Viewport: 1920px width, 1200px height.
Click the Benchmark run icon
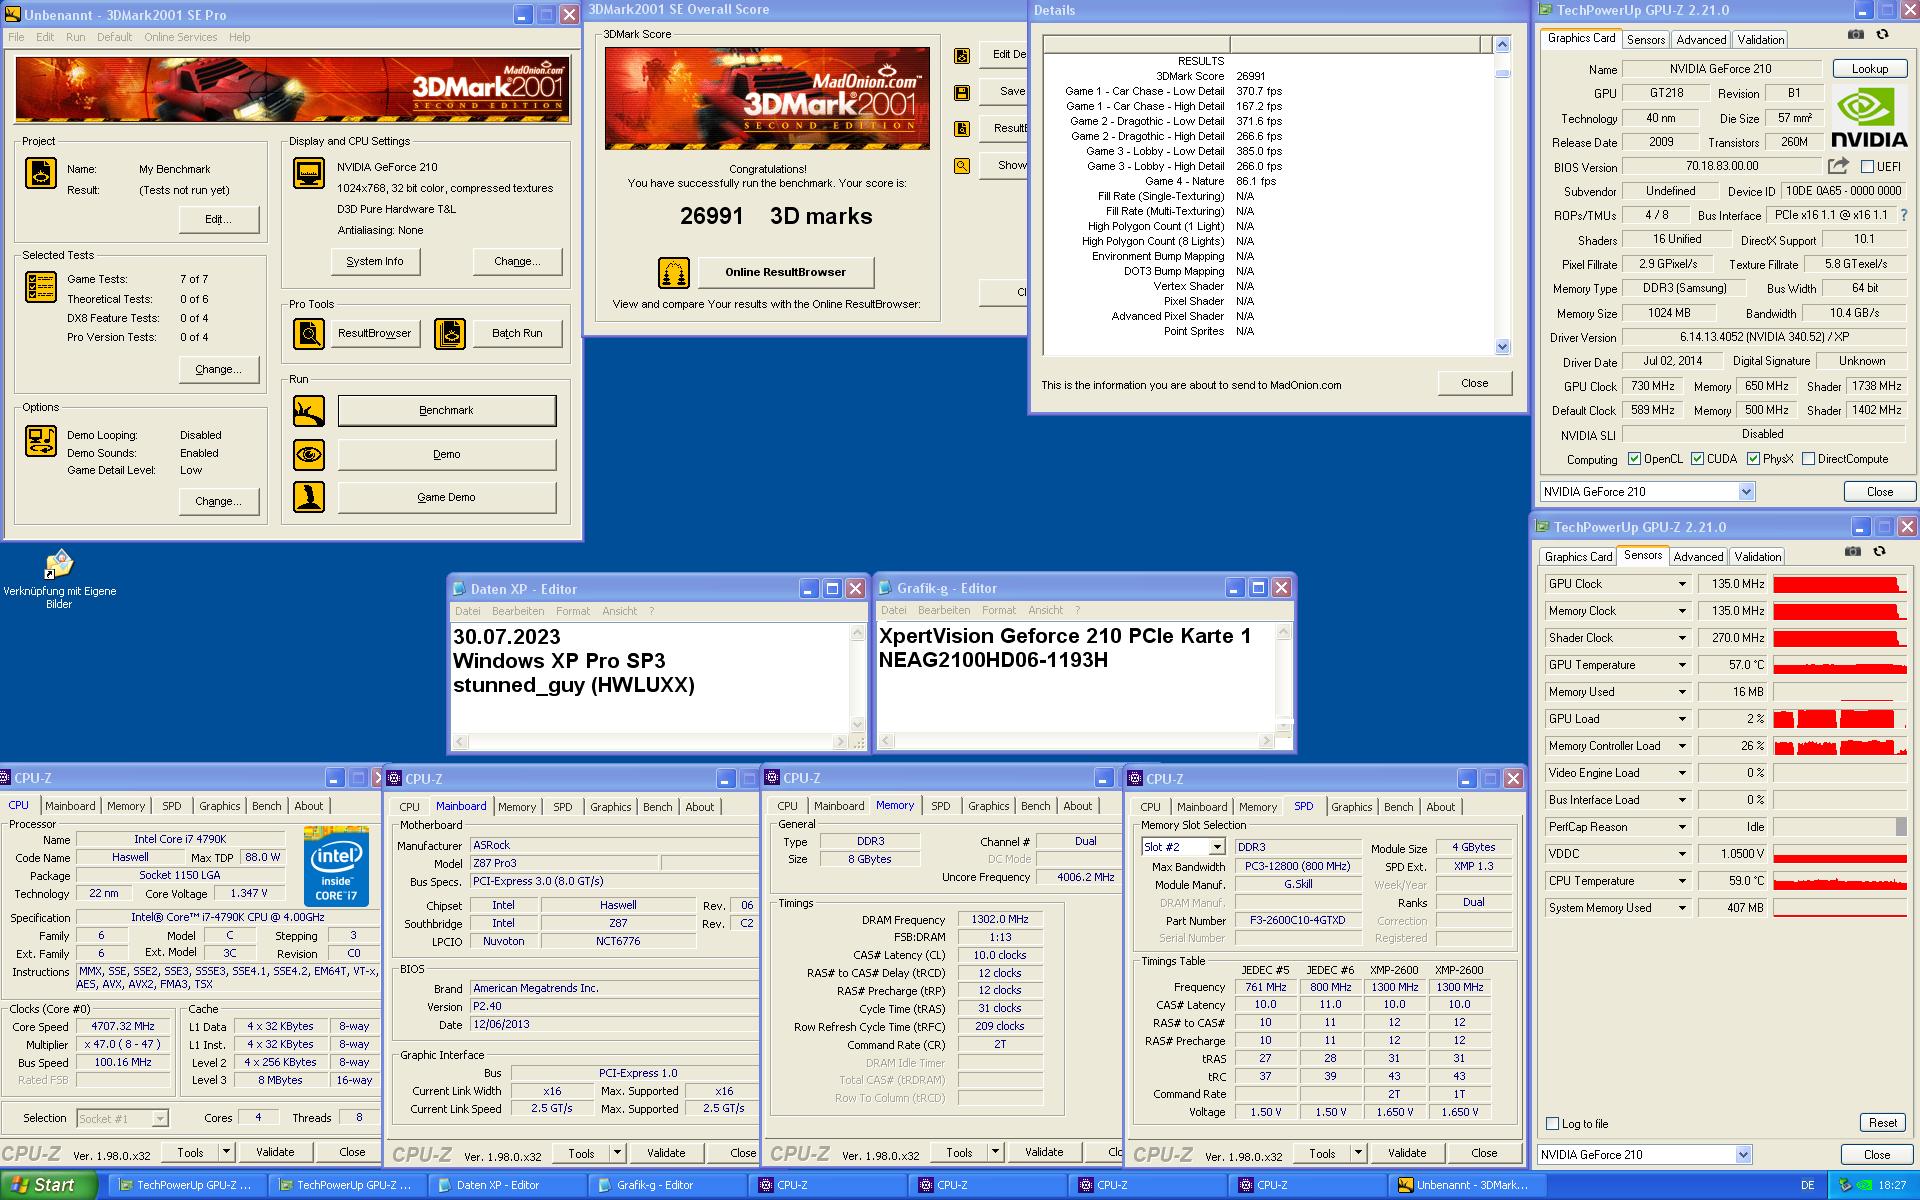click(309, 411)
